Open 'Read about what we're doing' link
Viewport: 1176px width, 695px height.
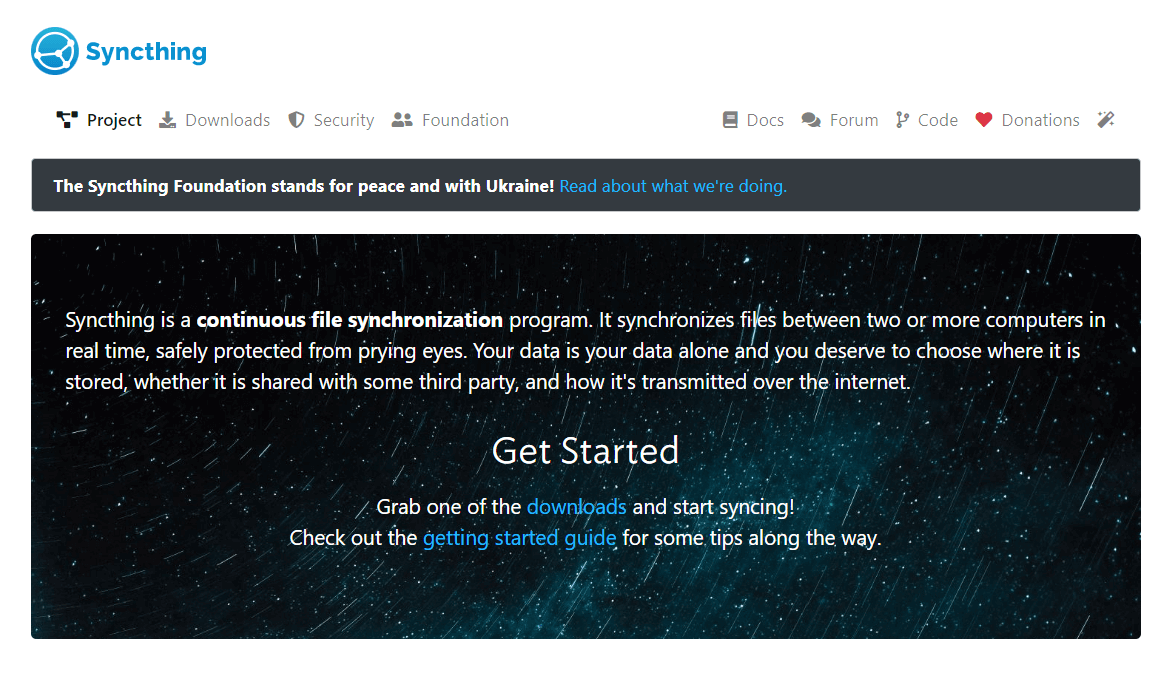(x=673, y=186)
